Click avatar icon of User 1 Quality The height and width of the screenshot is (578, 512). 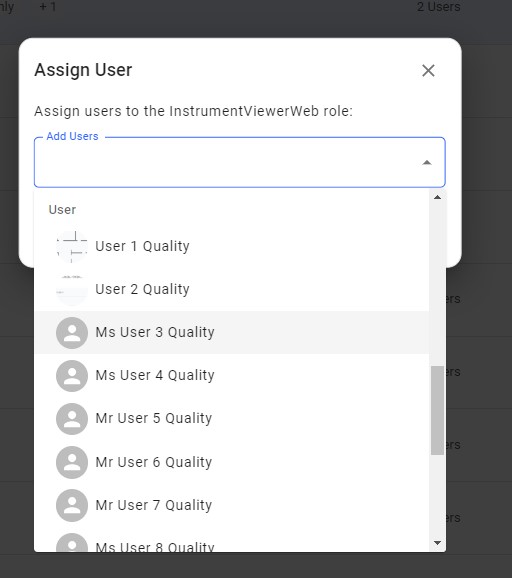(72, 247)
